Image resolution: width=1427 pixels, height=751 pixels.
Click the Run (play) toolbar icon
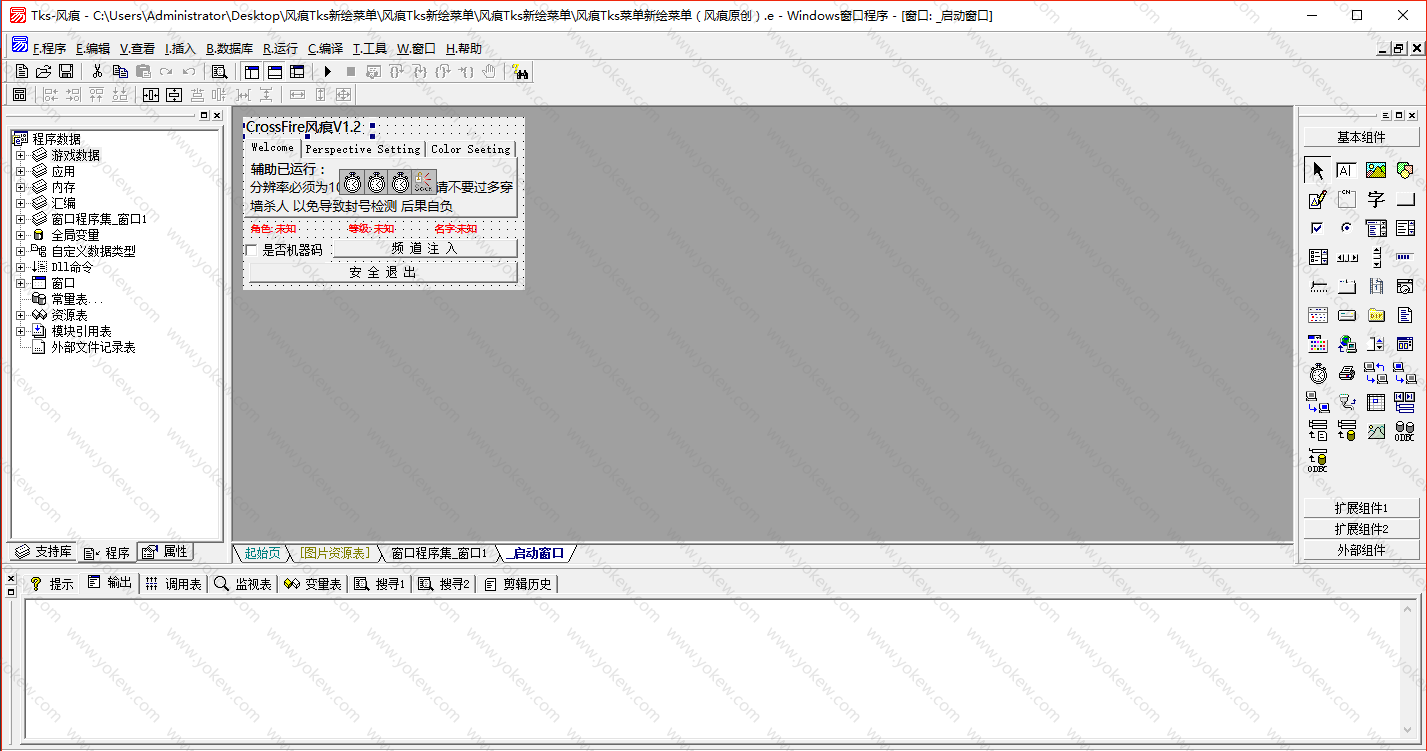pyautogui.click(x=327, y=71)
